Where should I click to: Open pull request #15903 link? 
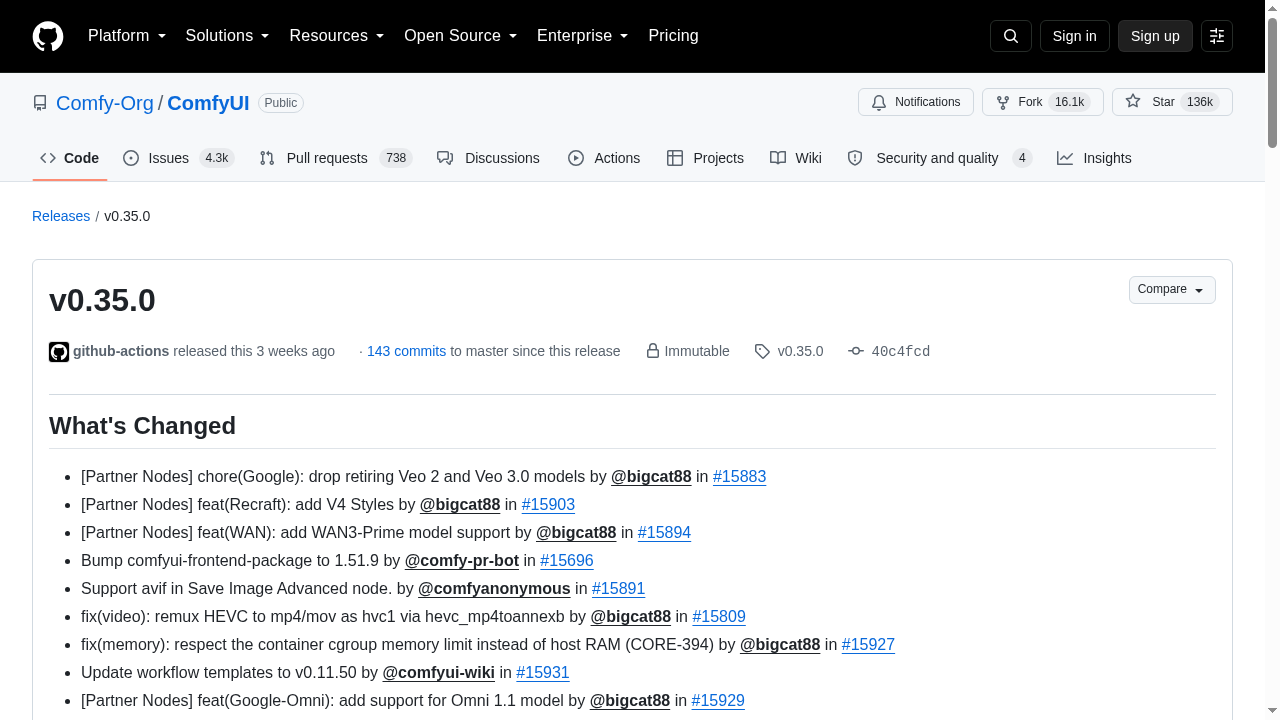[x=548, y=505]
